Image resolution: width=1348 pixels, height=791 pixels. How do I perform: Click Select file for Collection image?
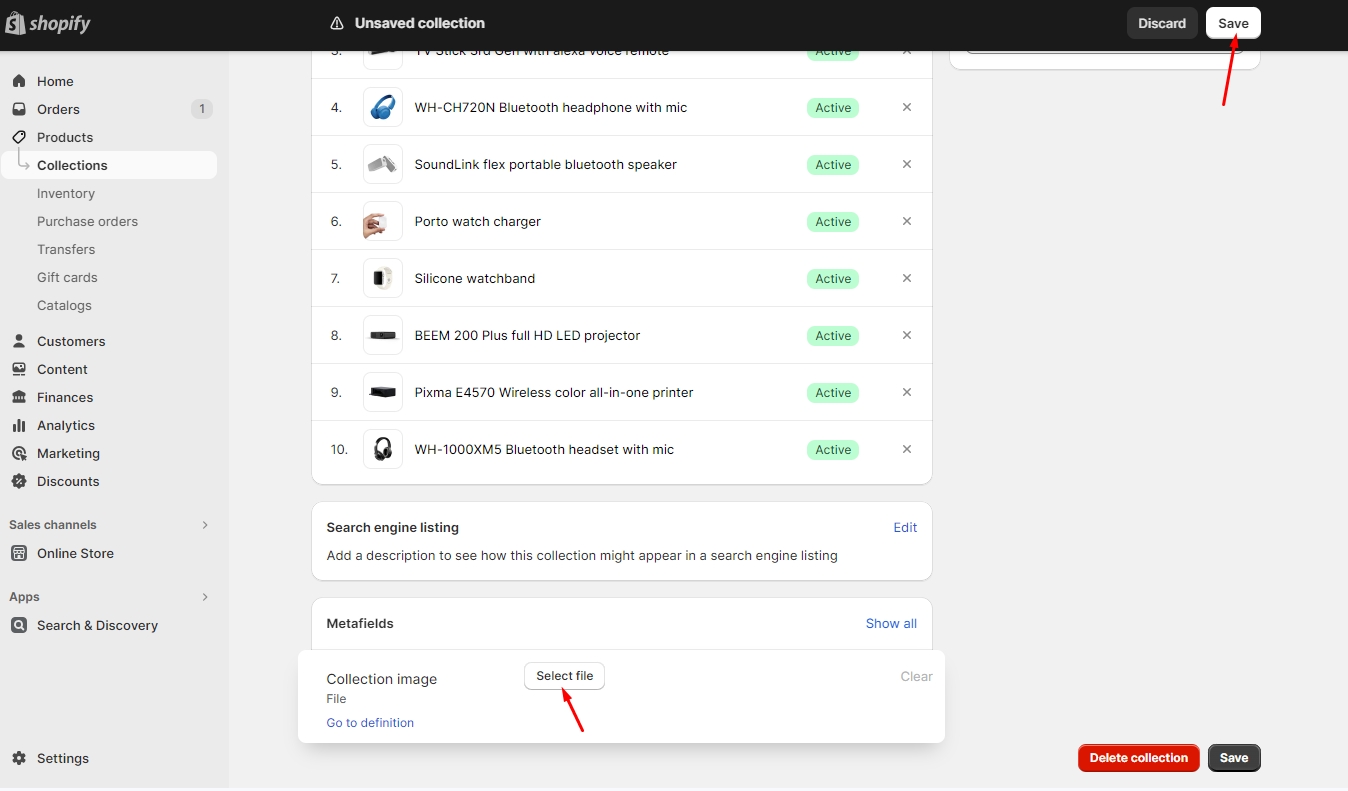pos(564,676)
